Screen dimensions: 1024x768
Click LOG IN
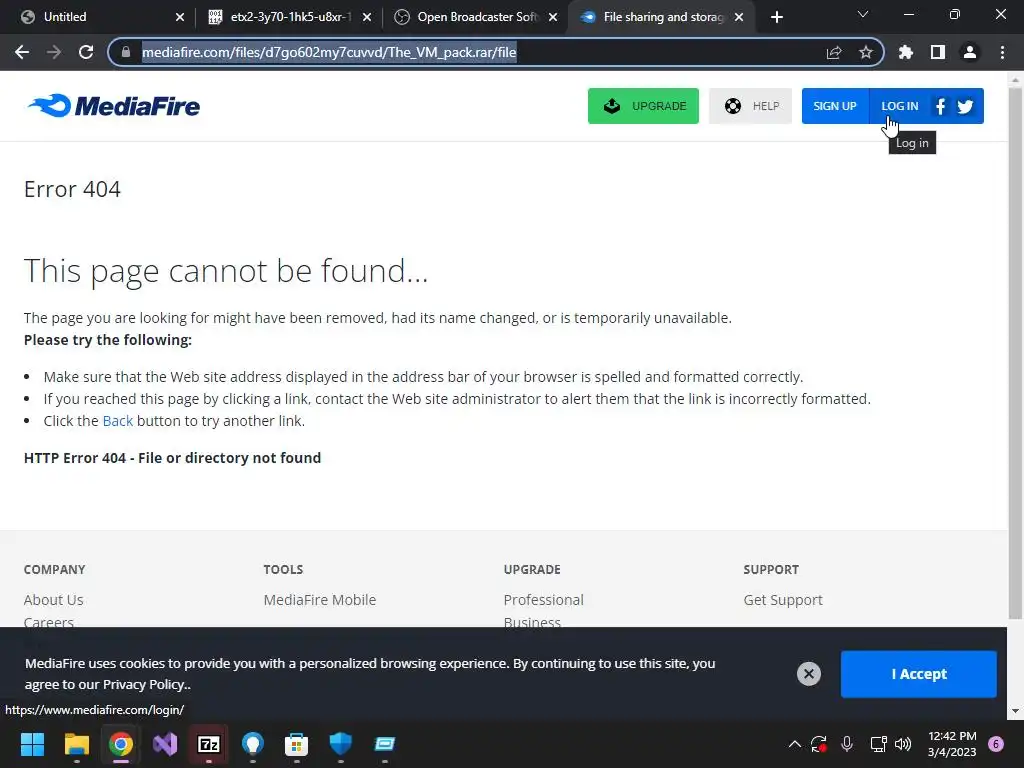pyautogui.click(x=899, y=106)
